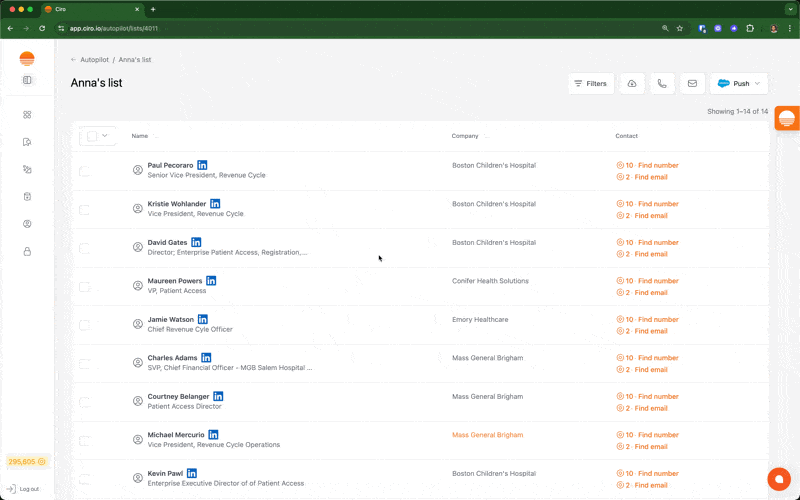Click the download cloud icon button
This screenshot has width=800, height=500.
click(x=632, y=84)
